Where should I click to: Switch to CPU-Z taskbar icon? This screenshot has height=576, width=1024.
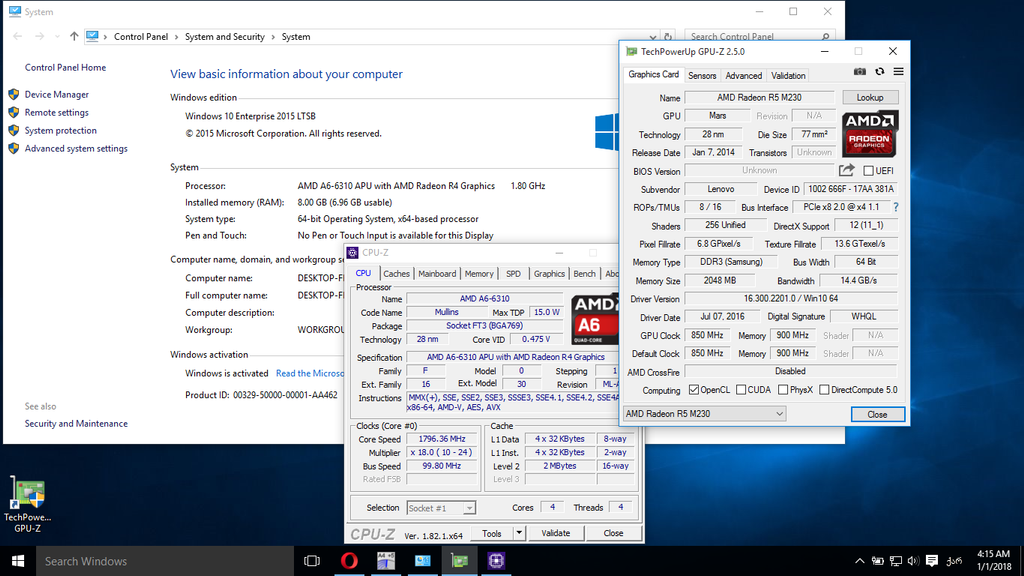pyautogui.click(x=496, y=561)
